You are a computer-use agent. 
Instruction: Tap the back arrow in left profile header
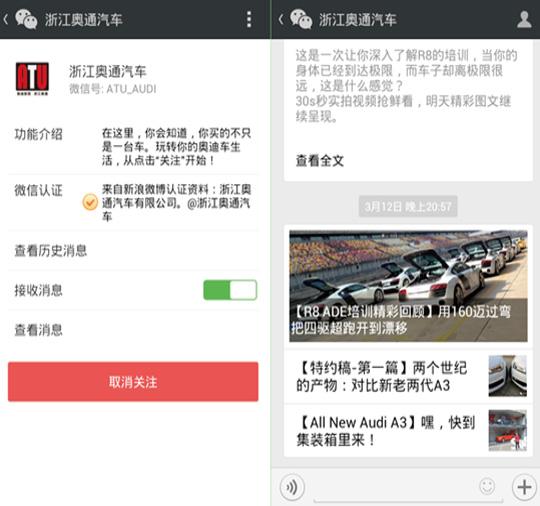tap(6, 19)
